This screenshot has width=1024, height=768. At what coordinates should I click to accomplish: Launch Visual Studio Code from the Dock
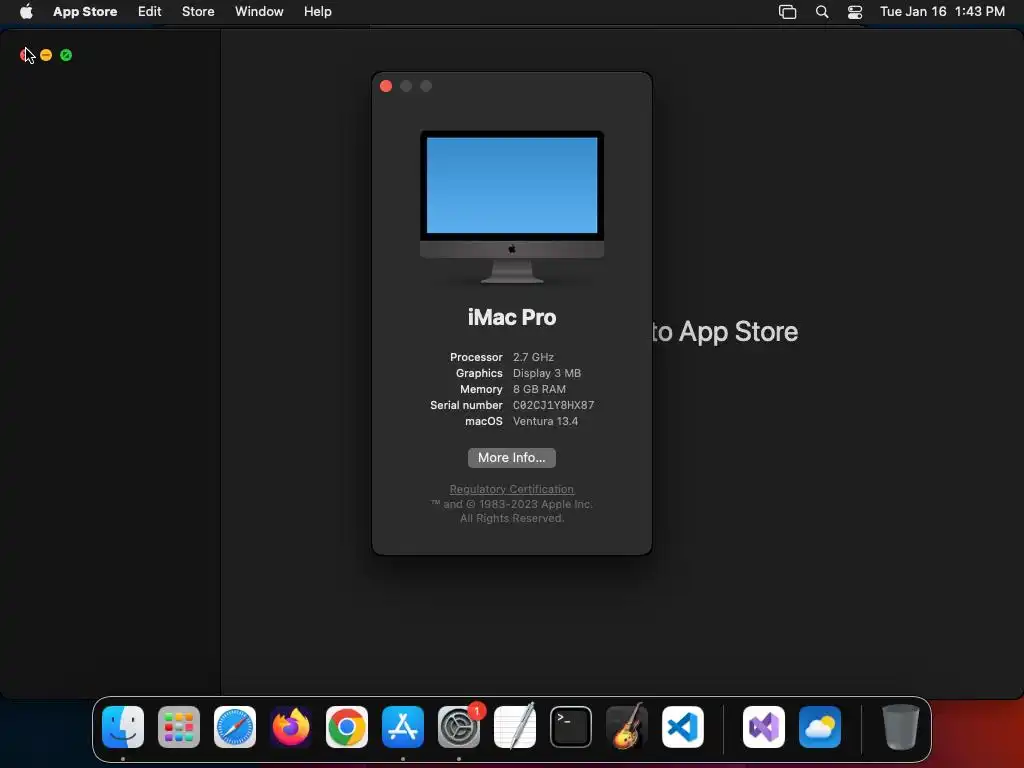point(683,727)
